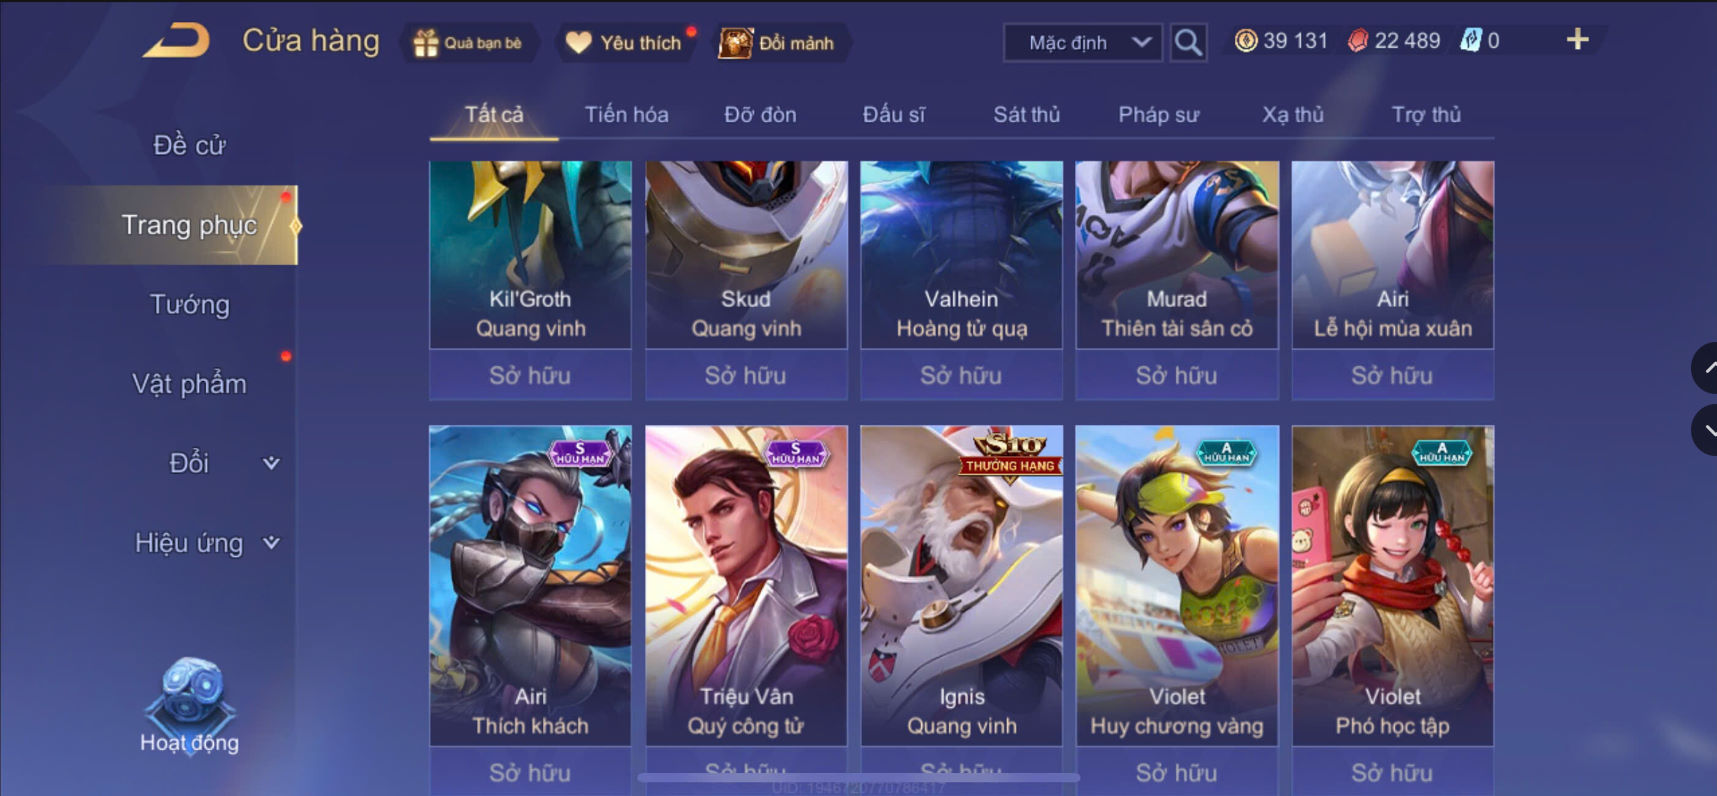This screenshot has width=1717, height=796.
Task: Tap the back arrow icon
Action: (x=177, y=41)
